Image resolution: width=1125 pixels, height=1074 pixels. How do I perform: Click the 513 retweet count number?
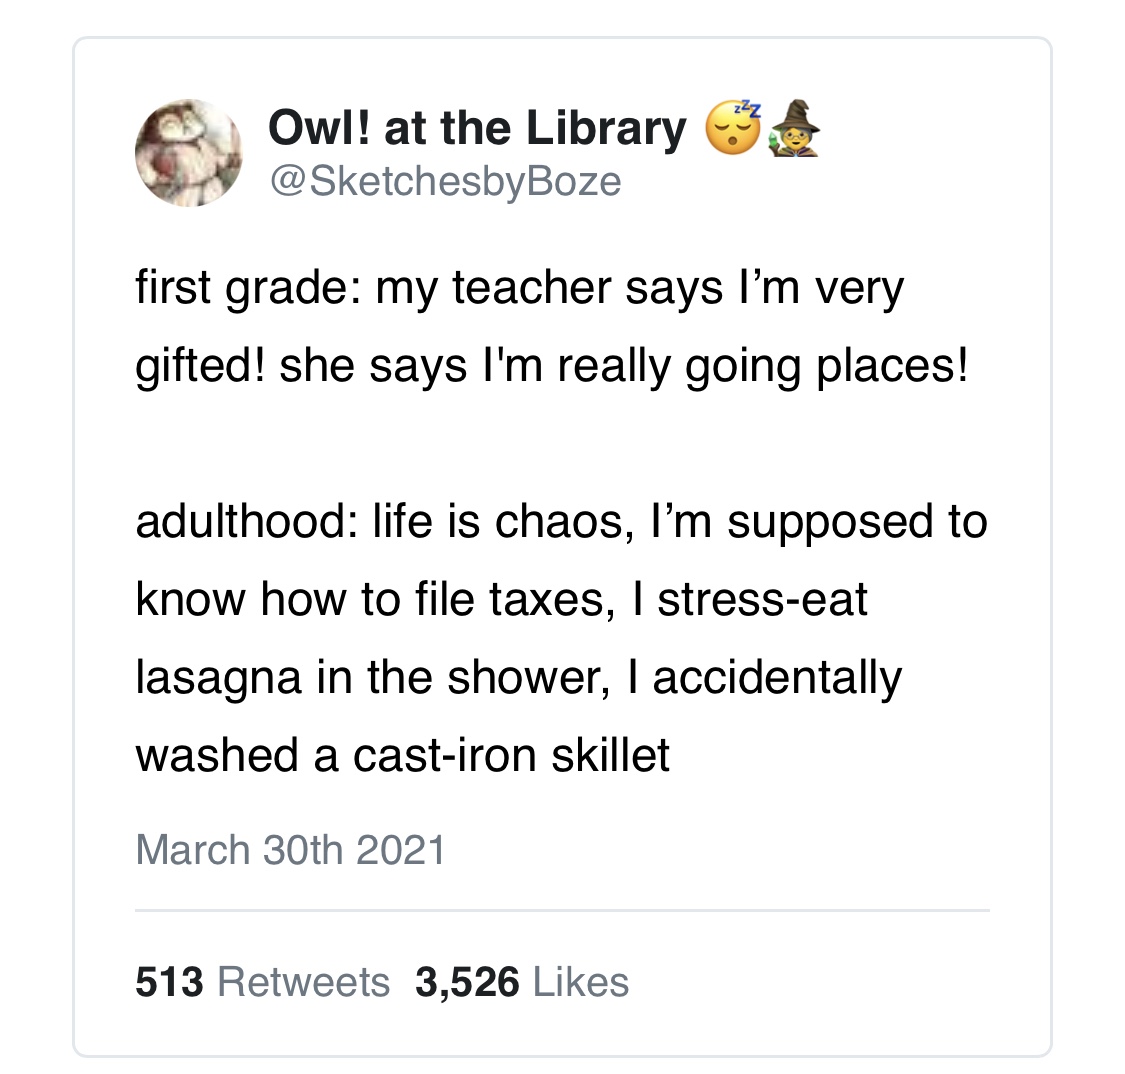click(169, 982)
